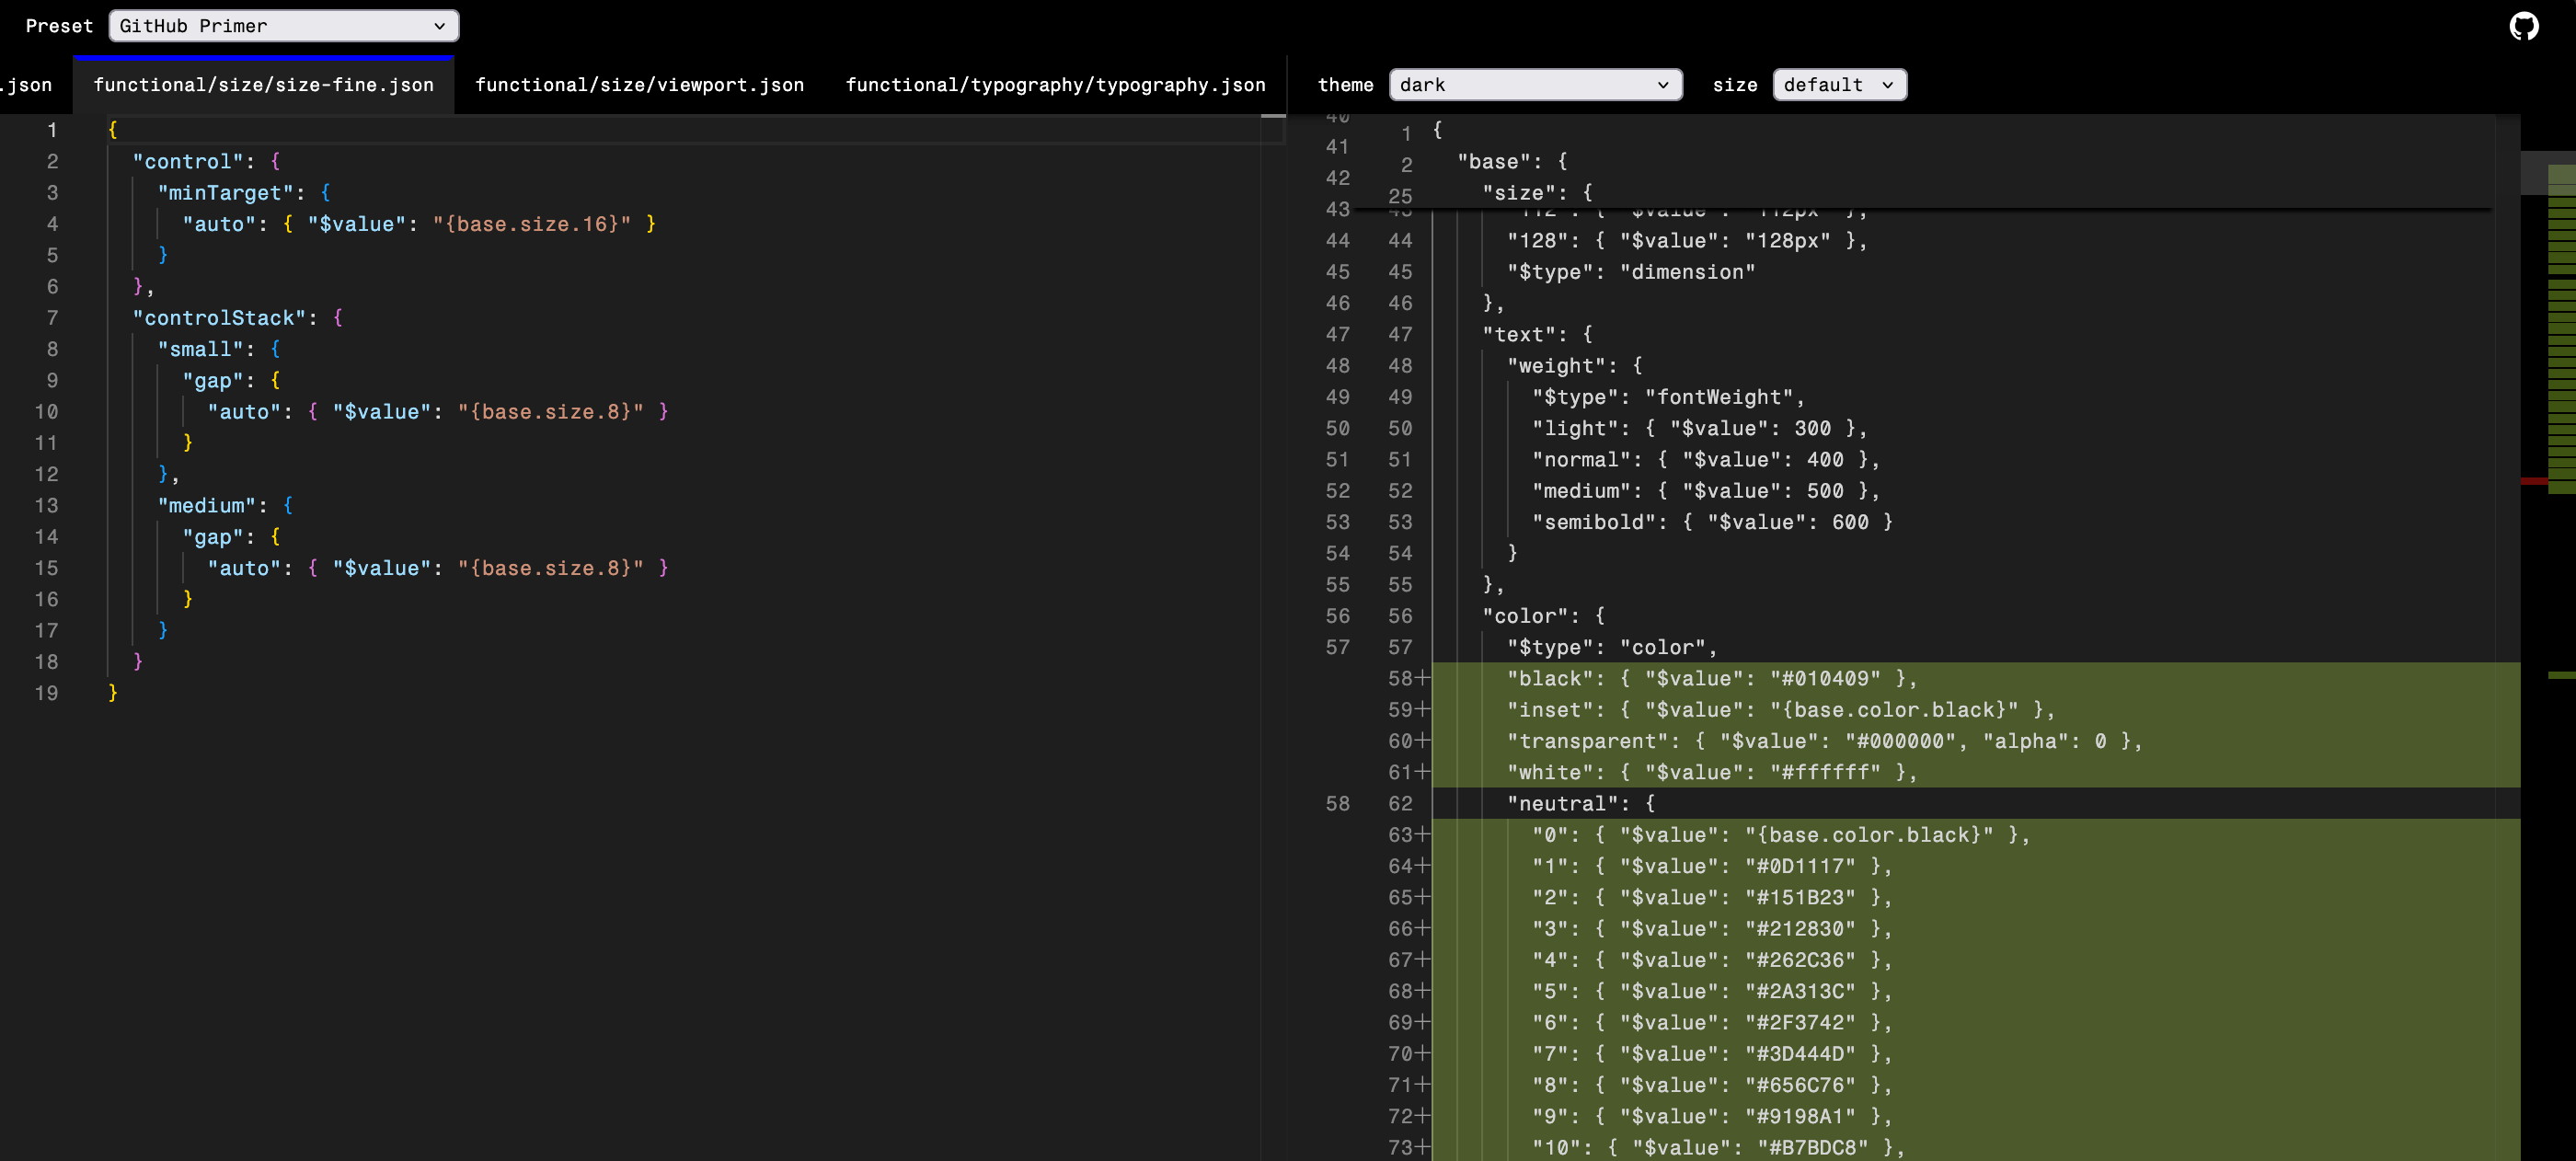Click the added "black" value "#010409"
This screenshot has width=2576, height=1161.
click(1825, 679)
